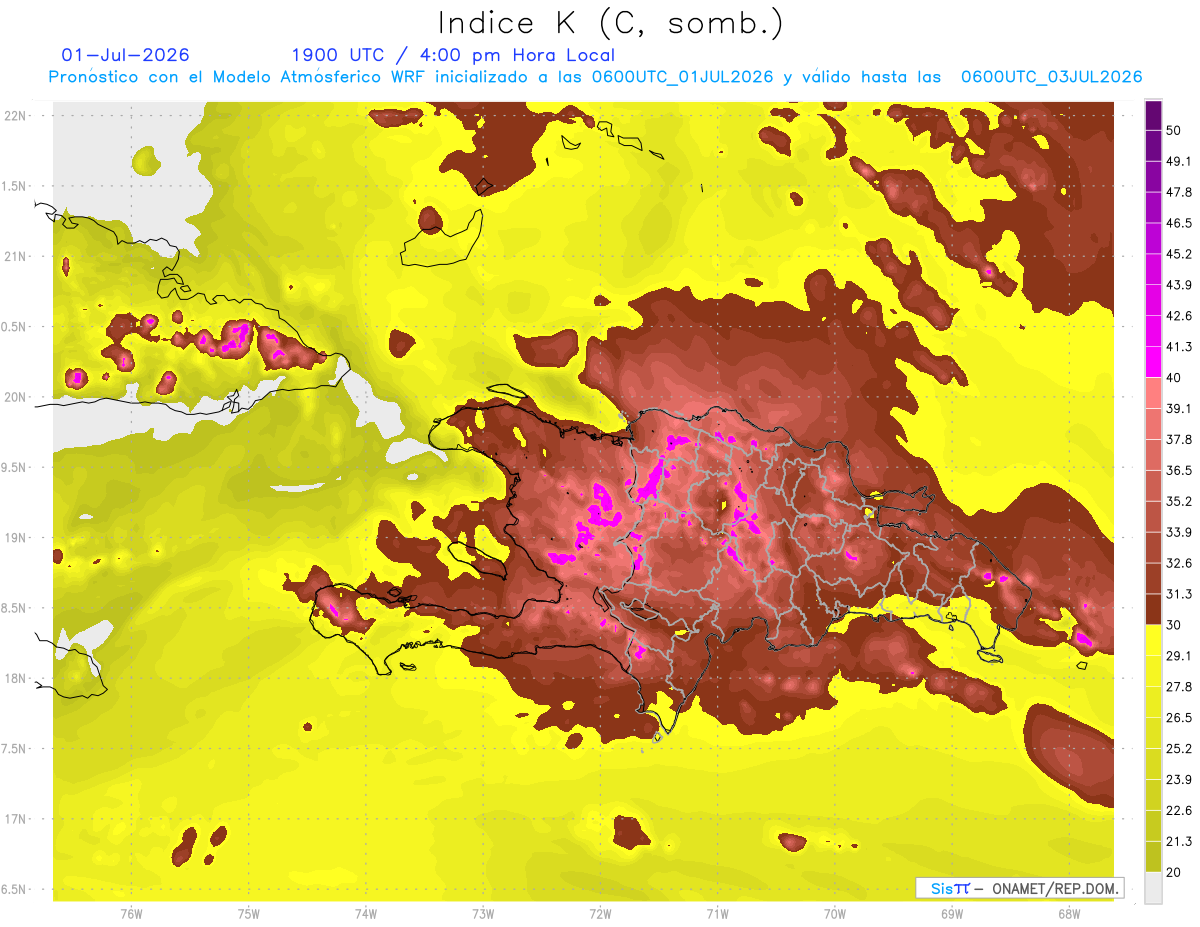Click the '69W' longitude label
Screen dimensions: 1200x927
pos(952,914)
